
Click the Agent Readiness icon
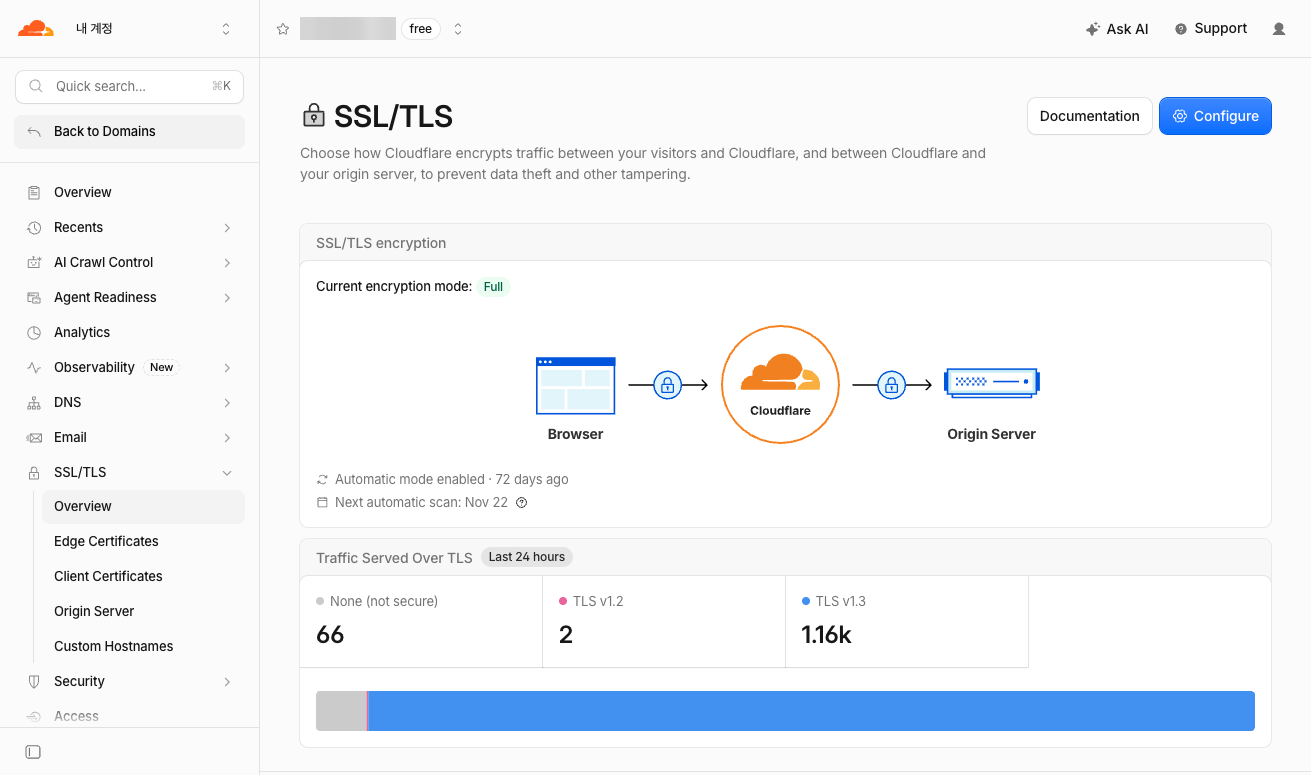[34, 297]
